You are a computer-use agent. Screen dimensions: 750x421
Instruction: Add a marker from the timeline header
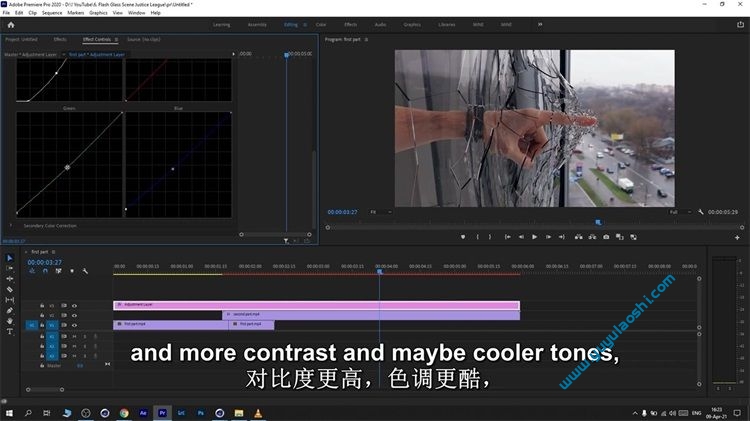[x=72, y=271]
